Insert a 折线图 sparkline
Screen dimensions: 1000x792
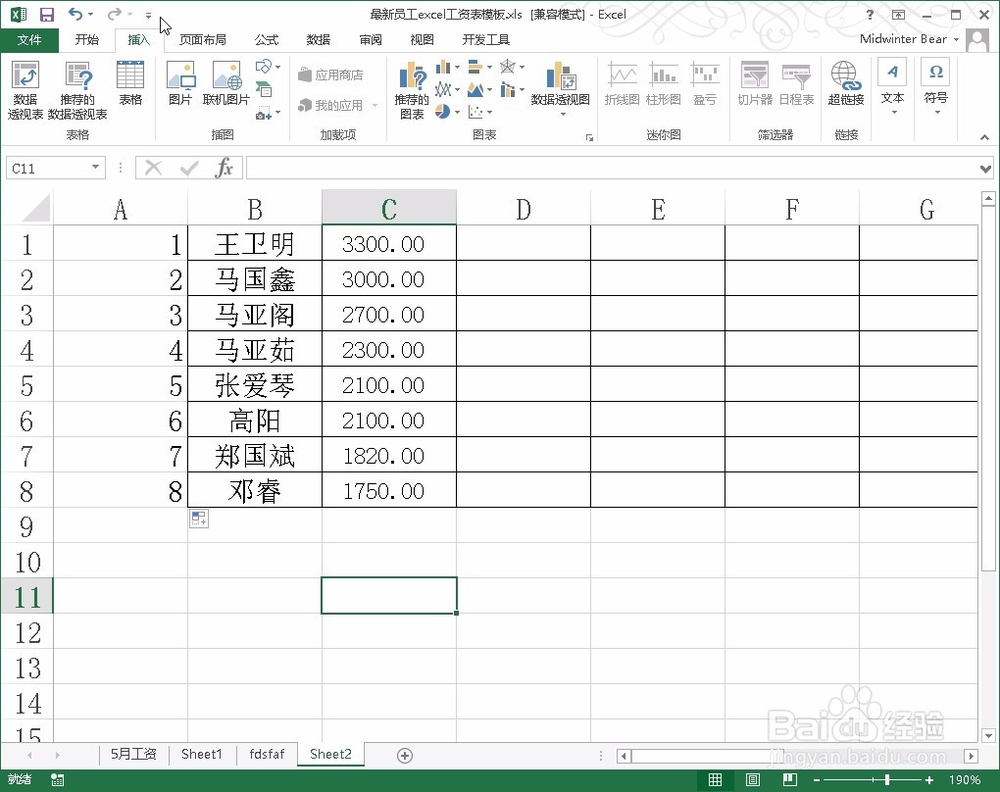point(621,88)
